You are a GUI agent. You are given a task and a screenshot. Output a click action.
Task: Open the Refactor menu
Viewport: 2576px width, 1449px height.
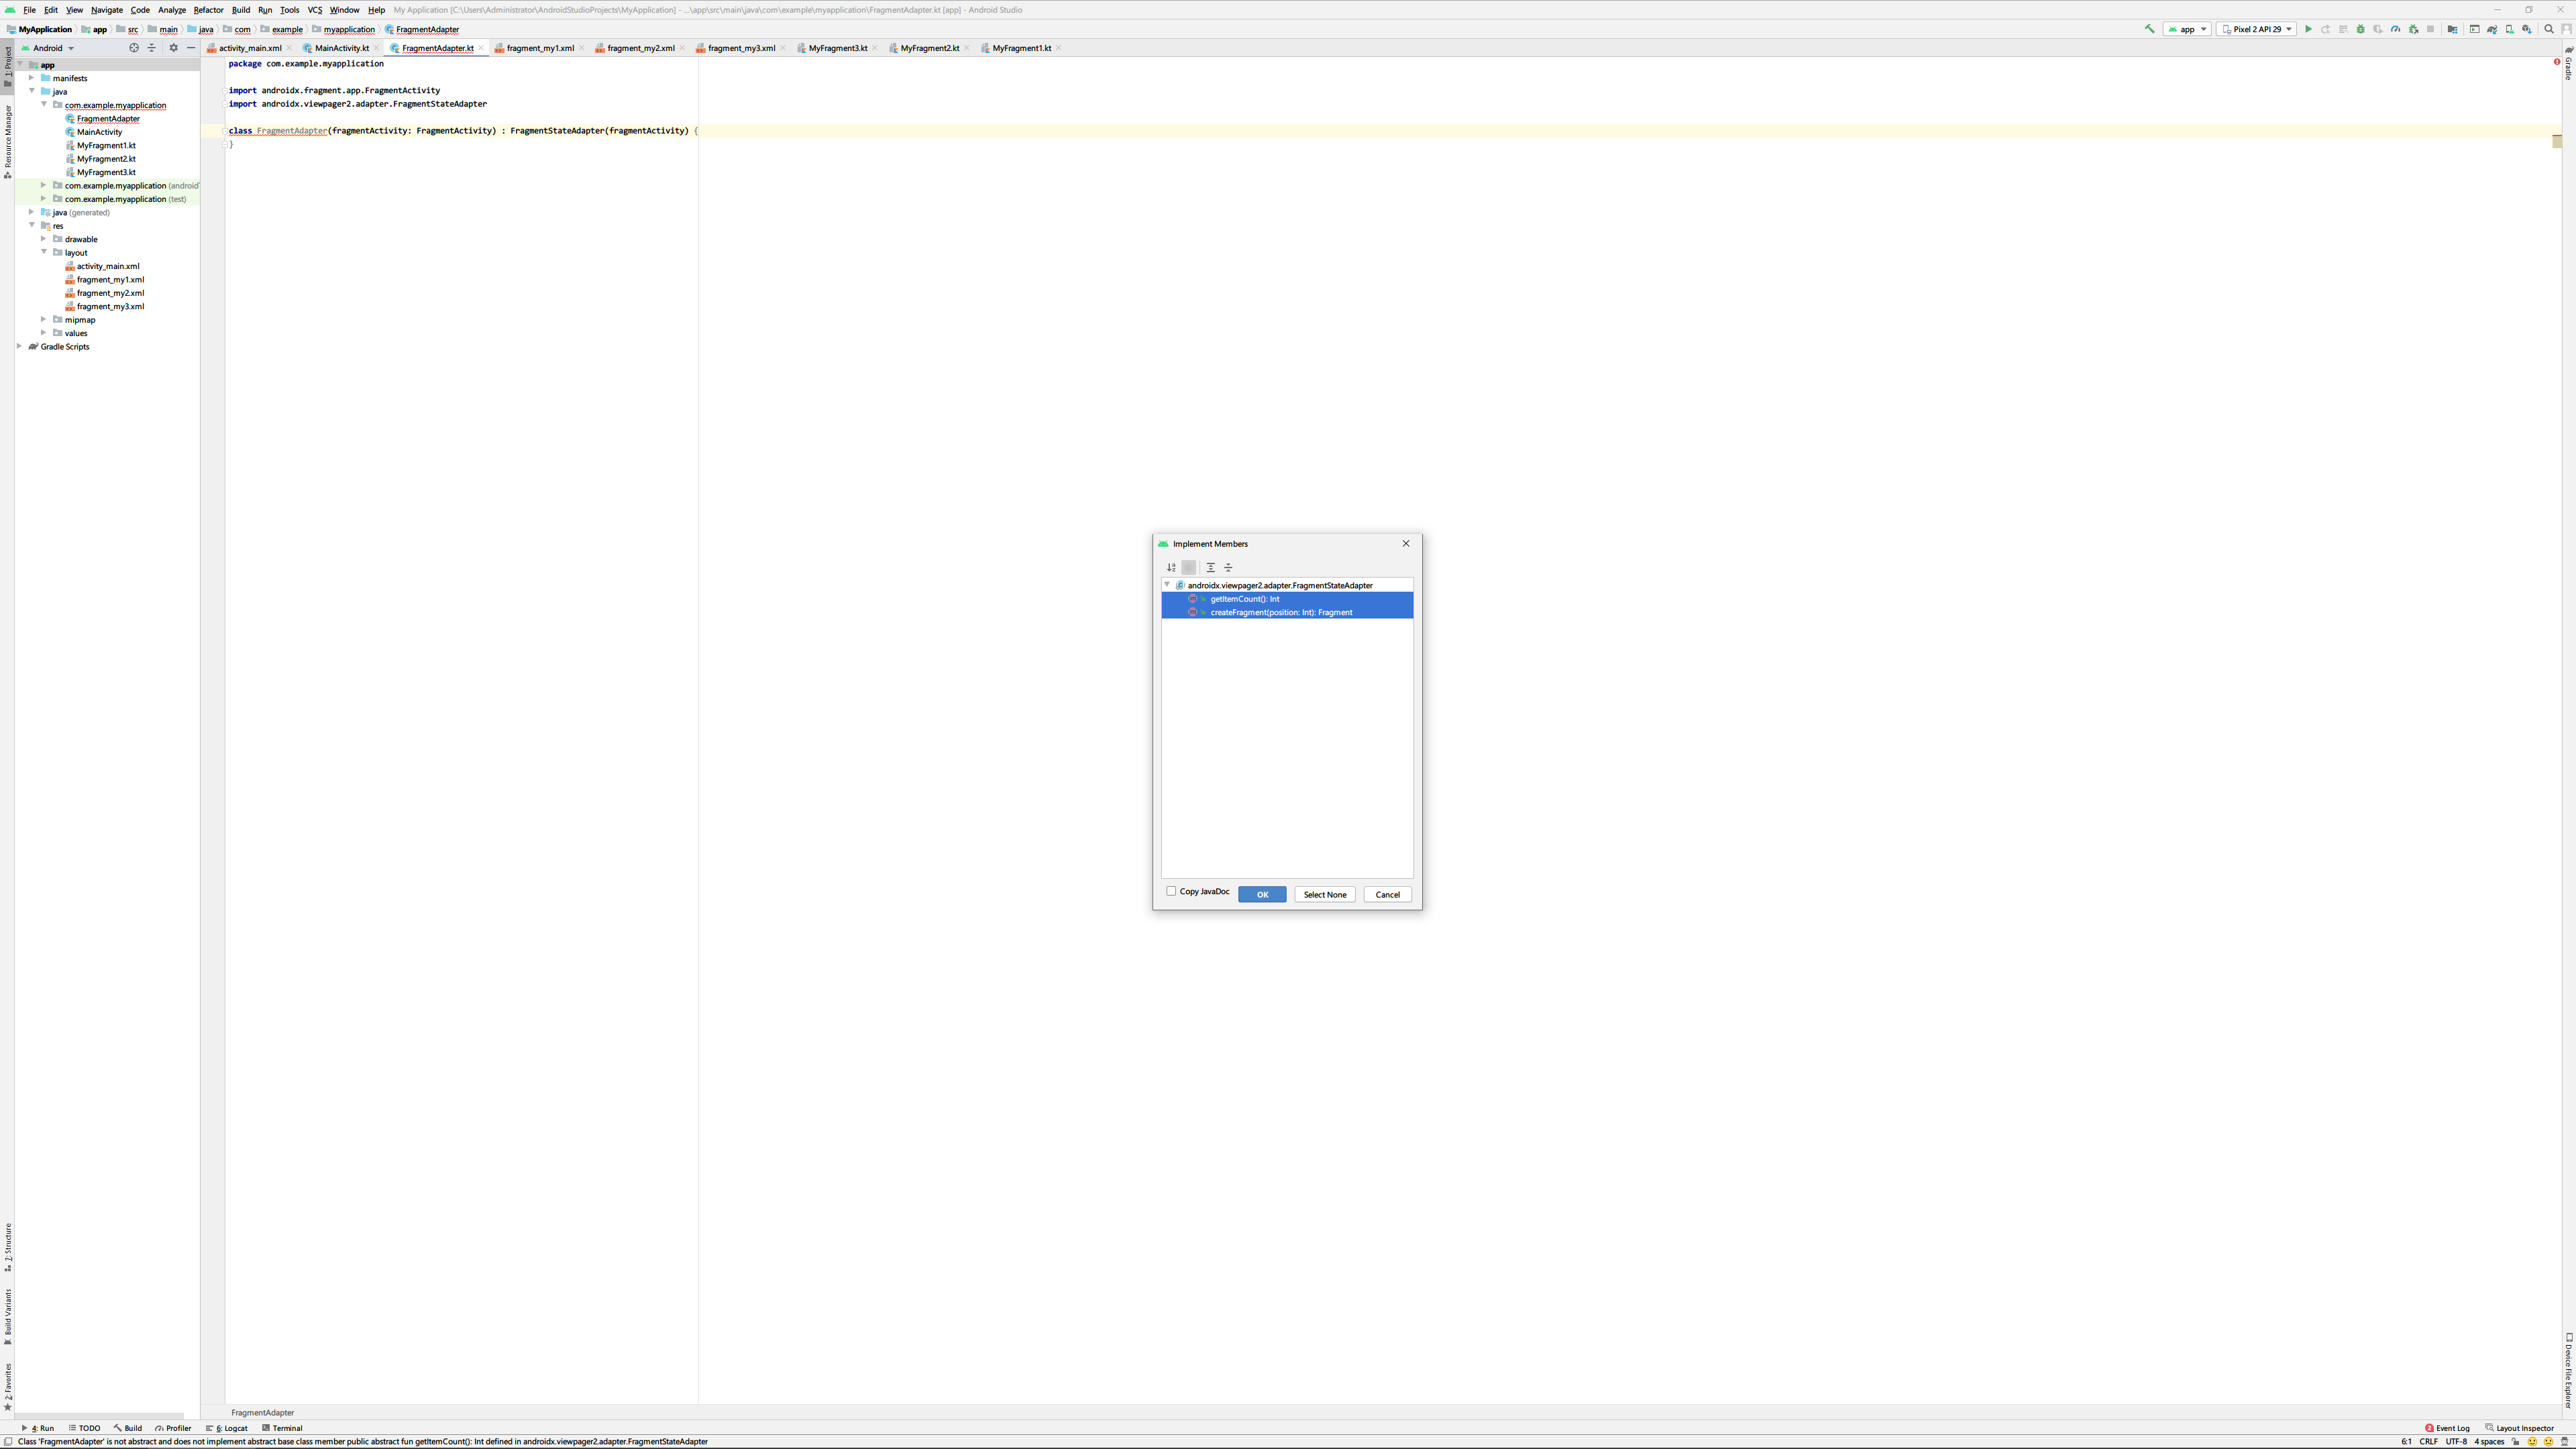pos(208,10)
